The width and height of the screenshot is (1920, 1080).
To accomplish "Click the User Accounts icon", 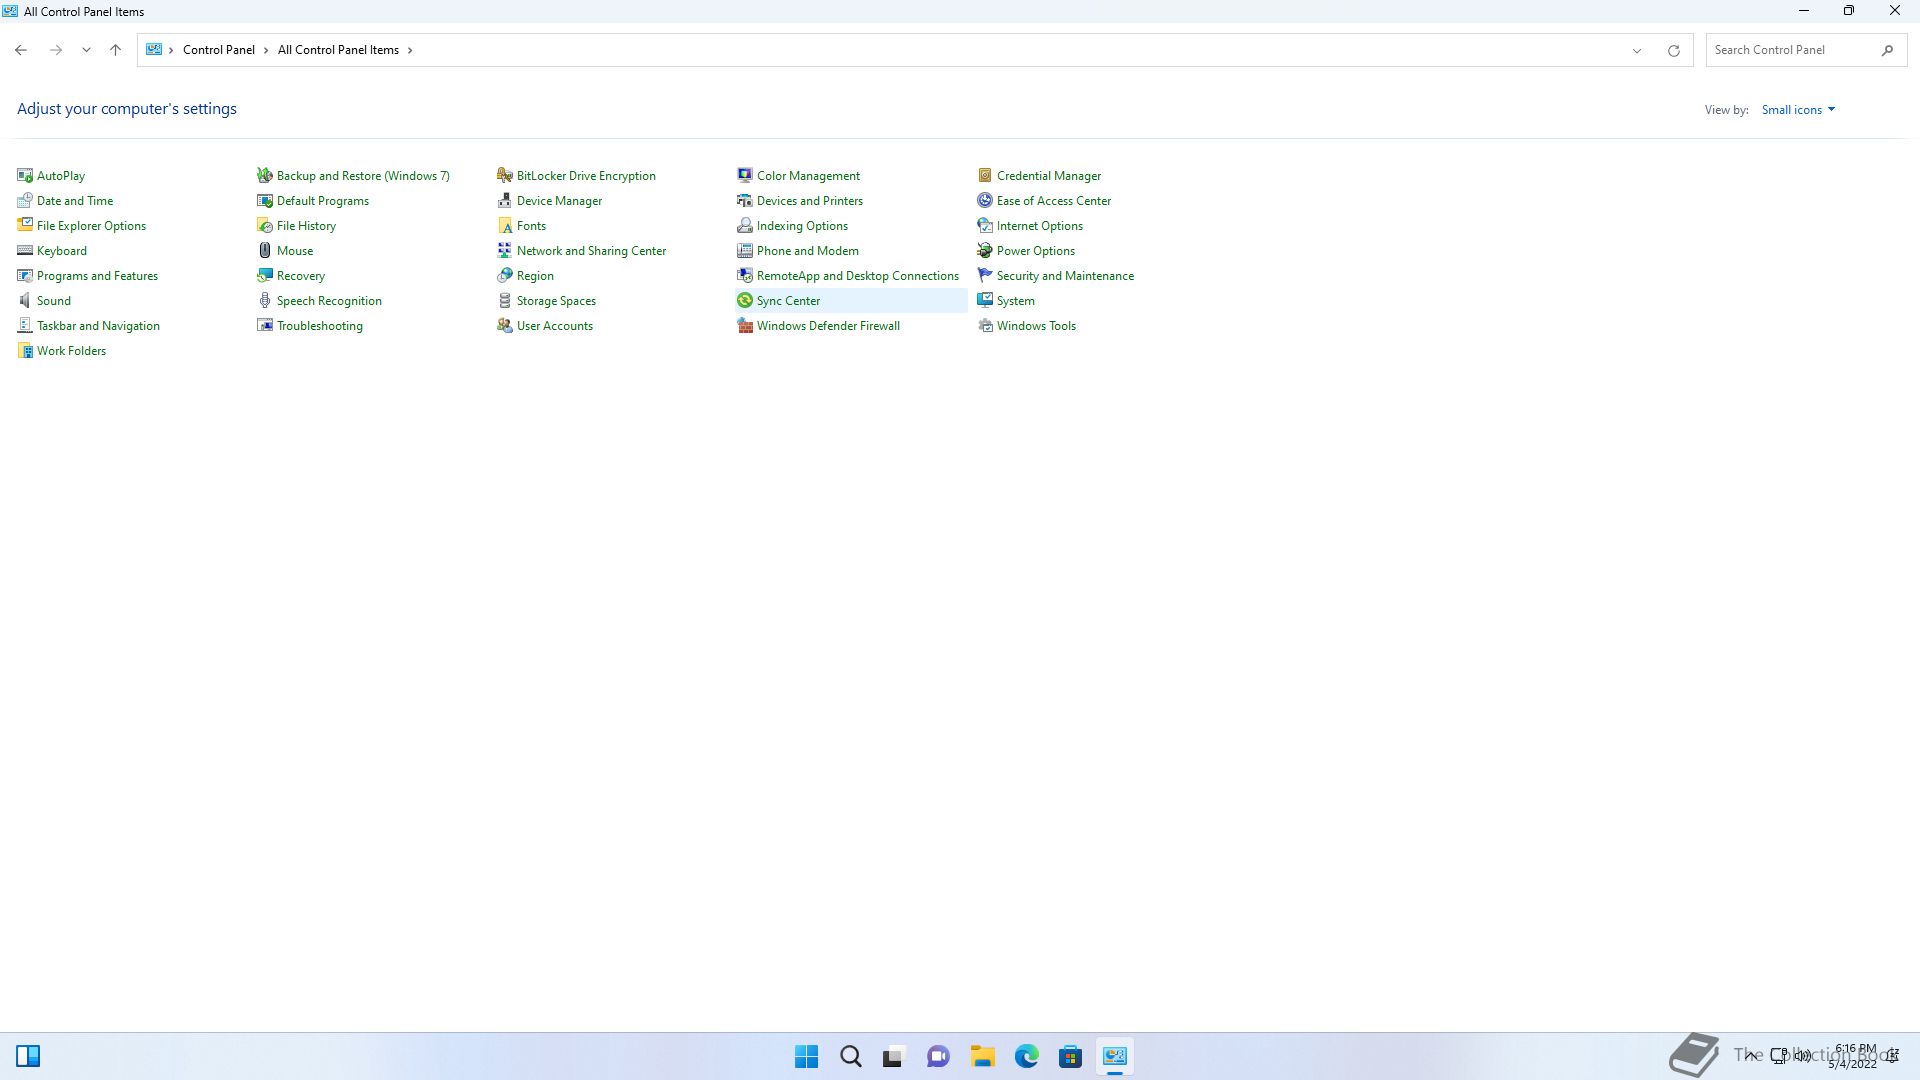I will pyautogui.click(x=505, y=325).
